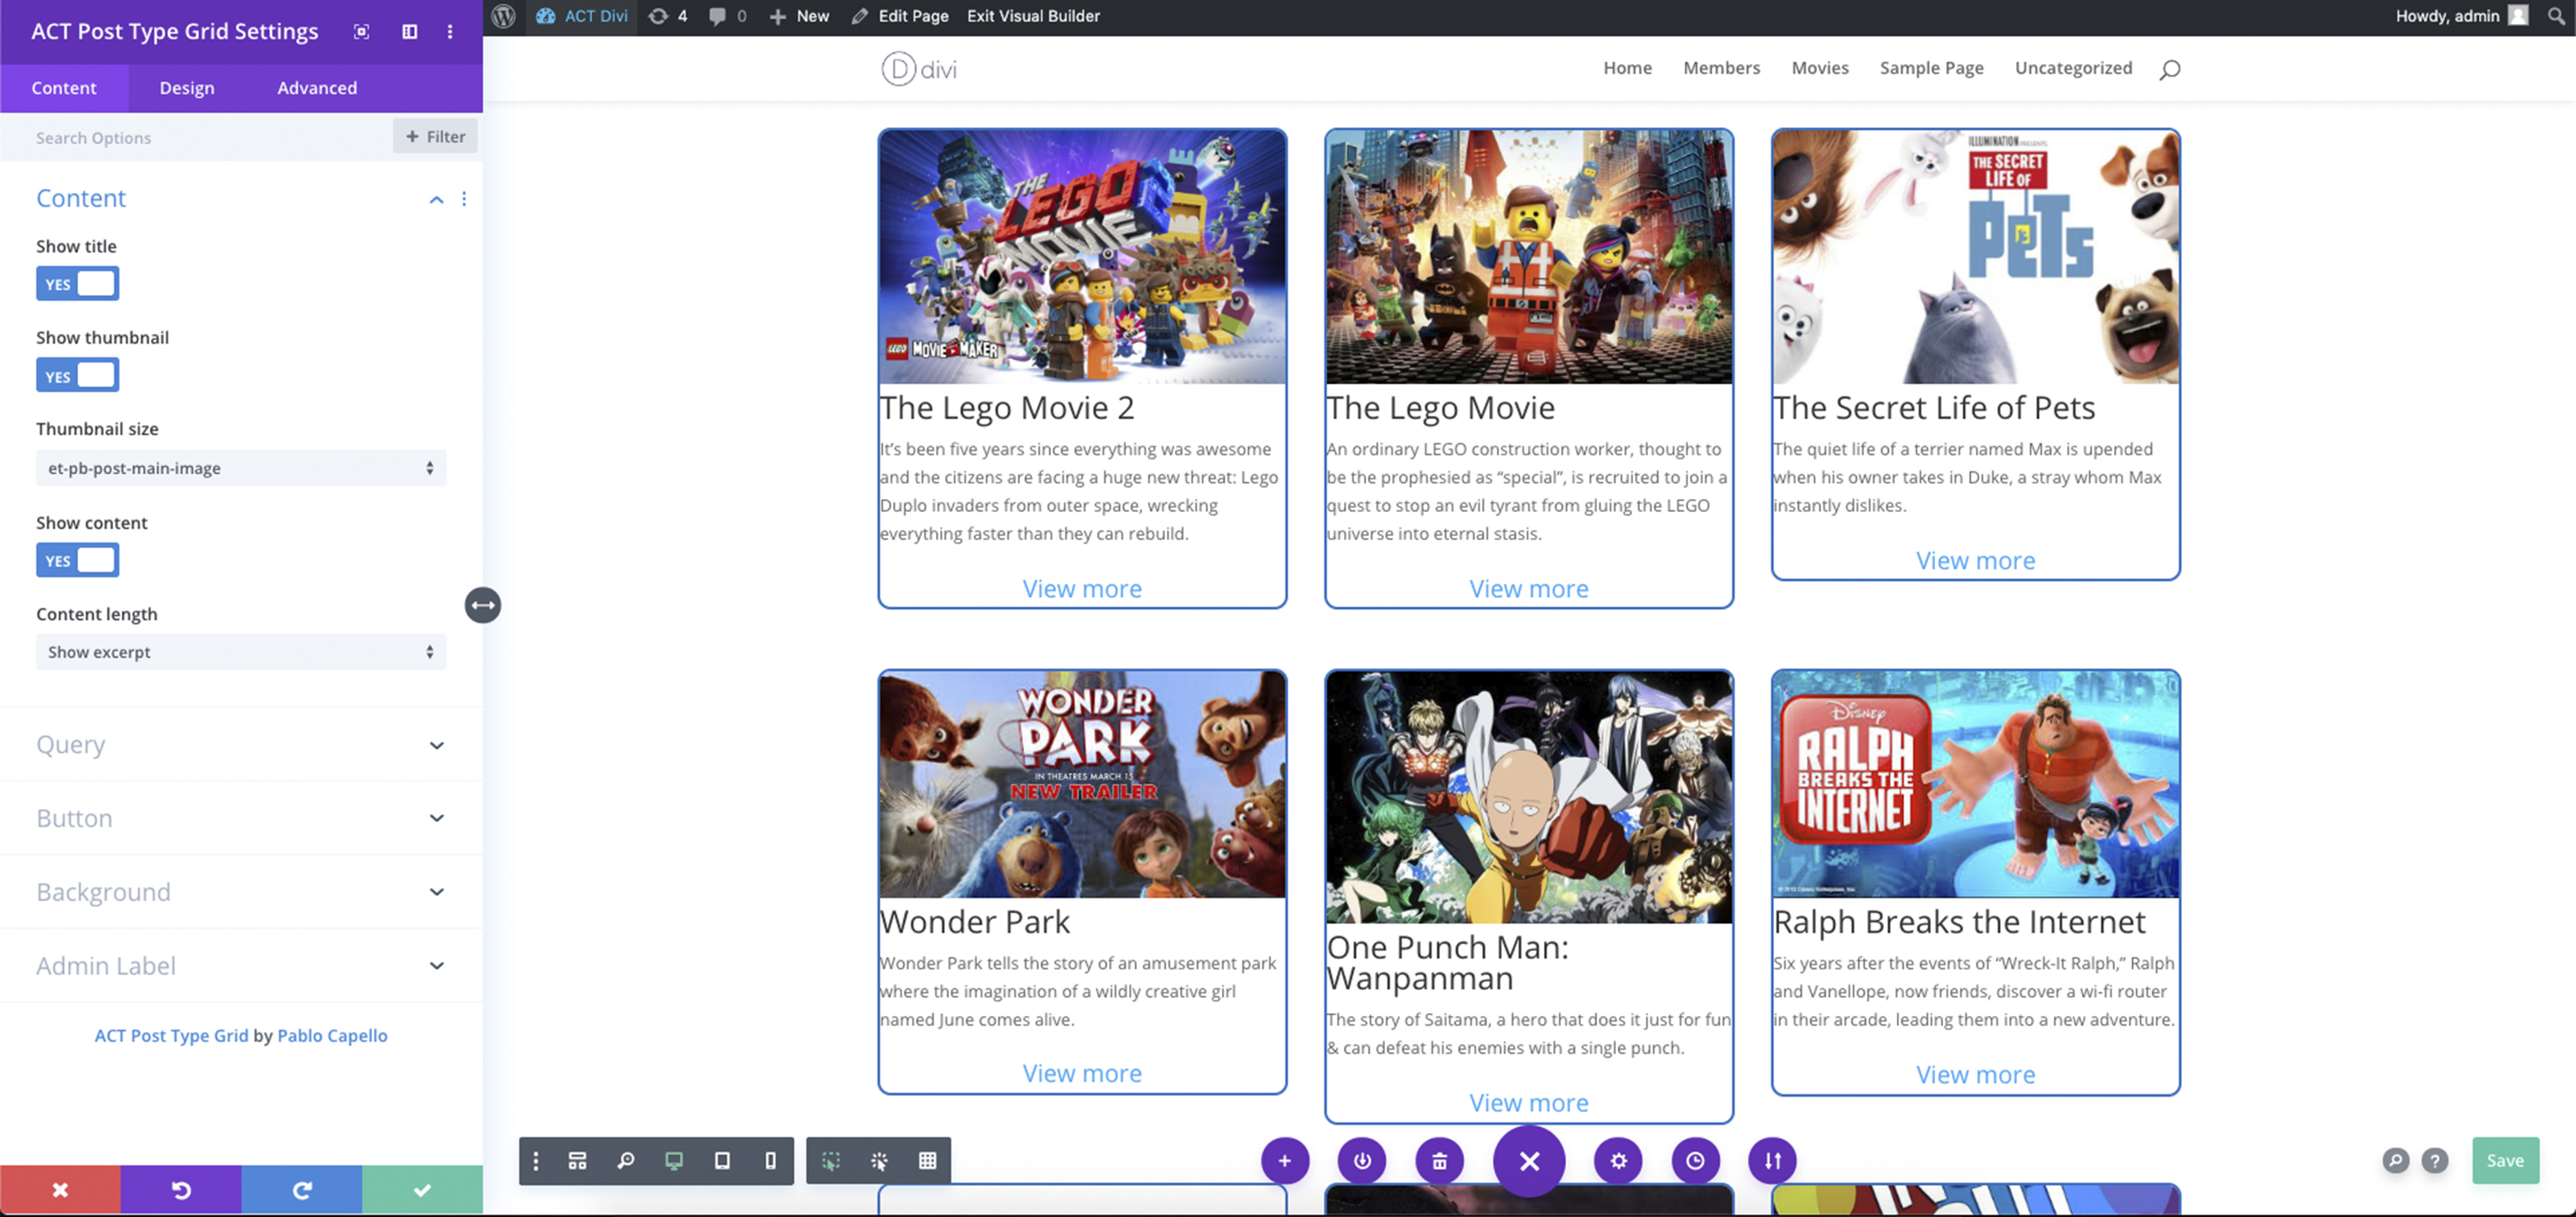Activate zoom out view in bottom toolbar
Viewport: 2576px width, 1217px height.
[x=626, y=1161]
